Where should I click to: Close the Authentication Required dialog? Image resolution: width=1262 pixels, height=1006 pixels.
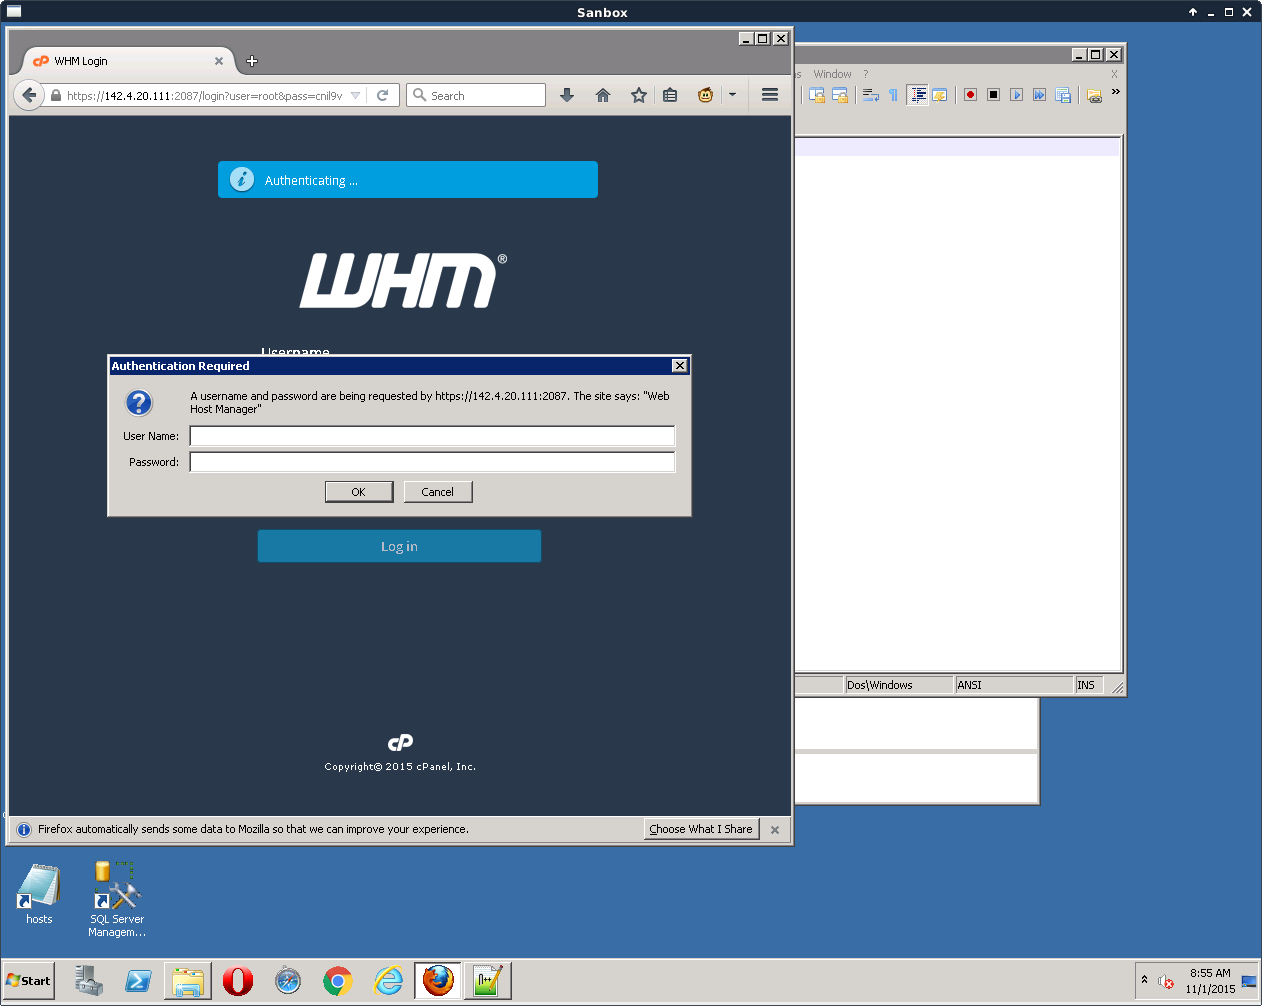pos(680,366)
